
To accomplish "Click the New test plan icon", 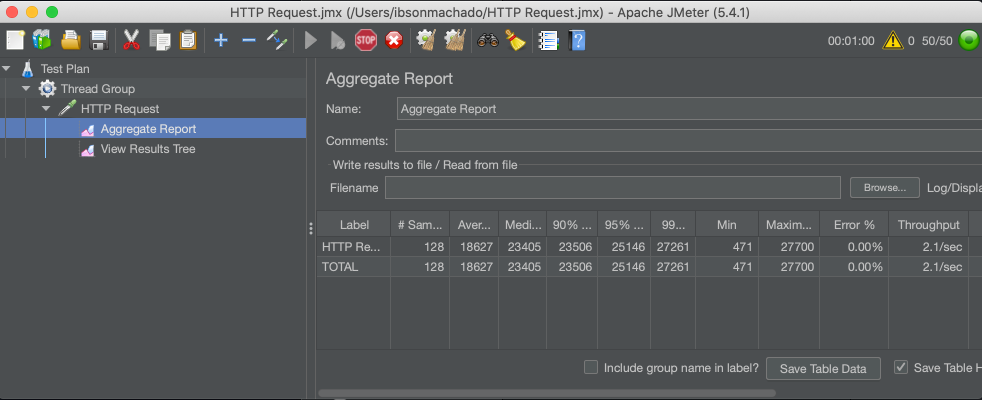I will (x=15, y=41).
